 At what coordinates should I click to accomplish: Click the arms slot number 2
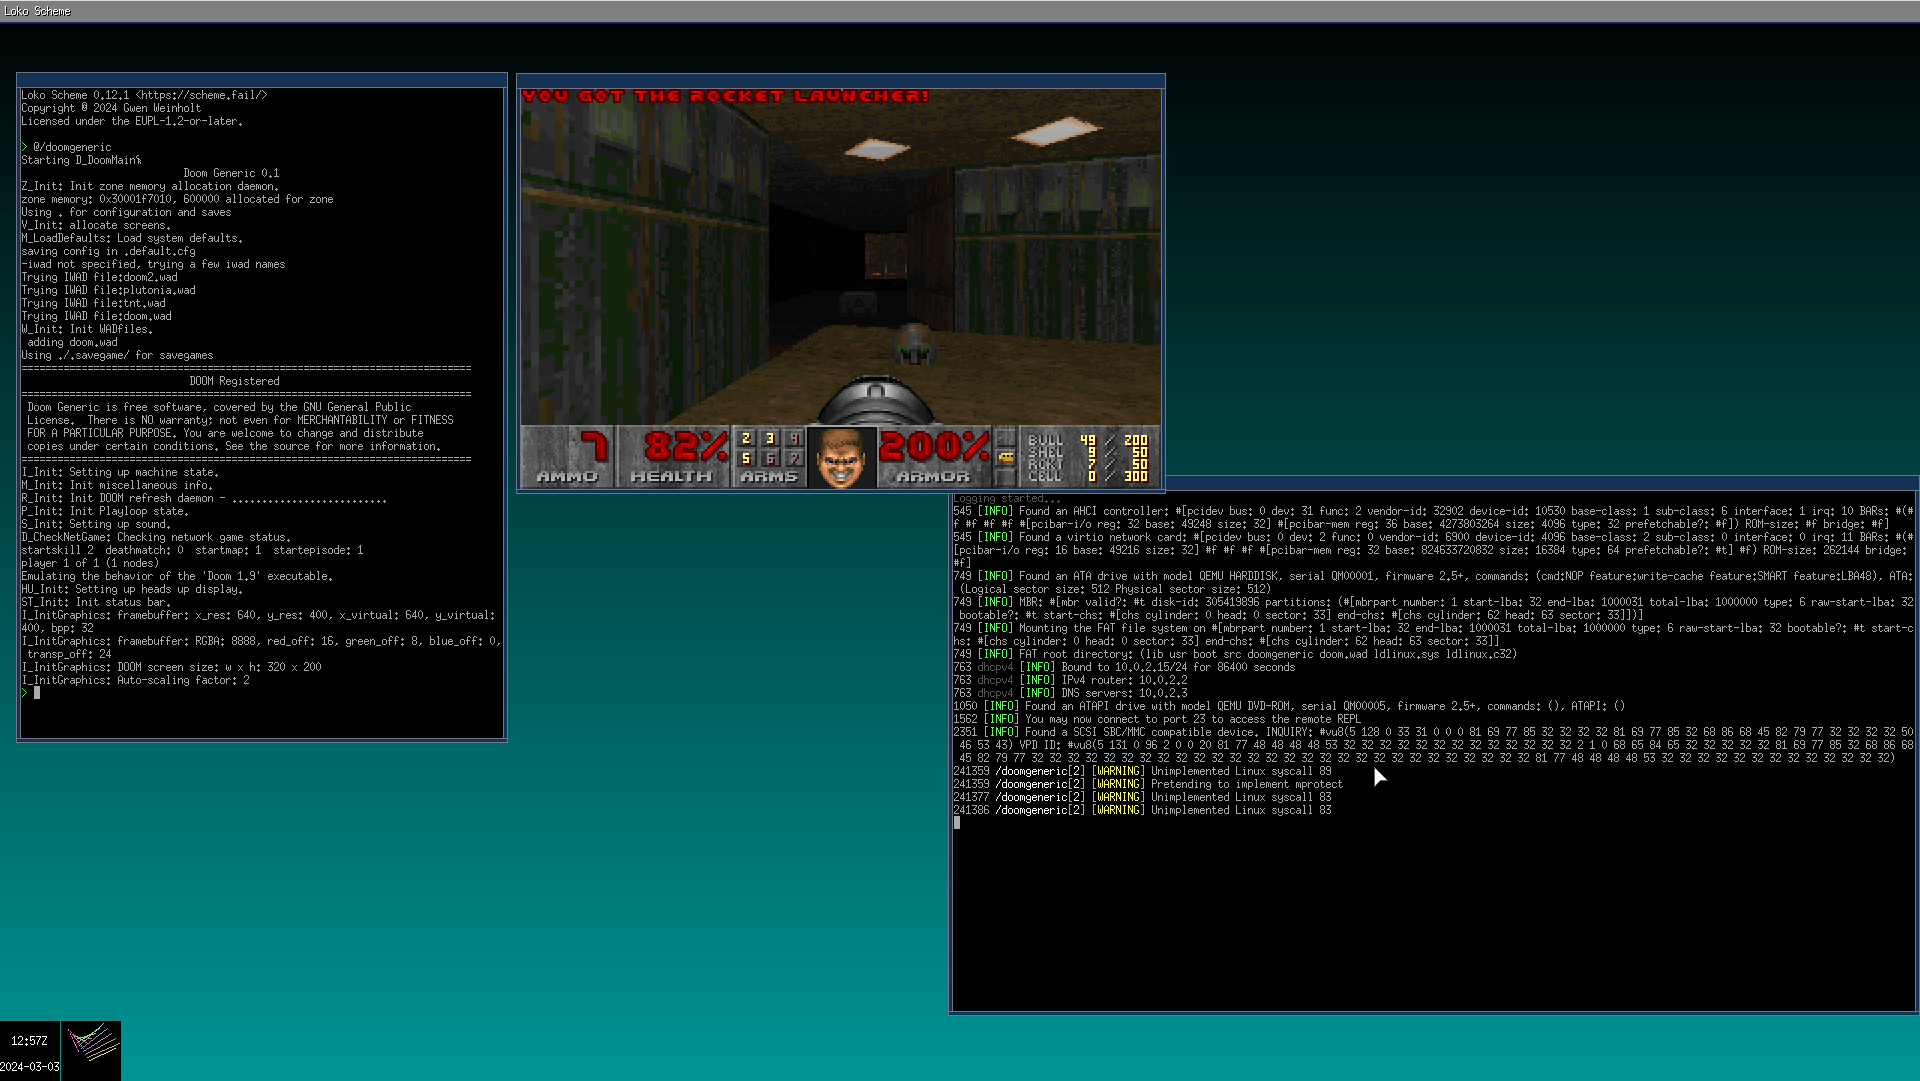(x=746, y=438)
